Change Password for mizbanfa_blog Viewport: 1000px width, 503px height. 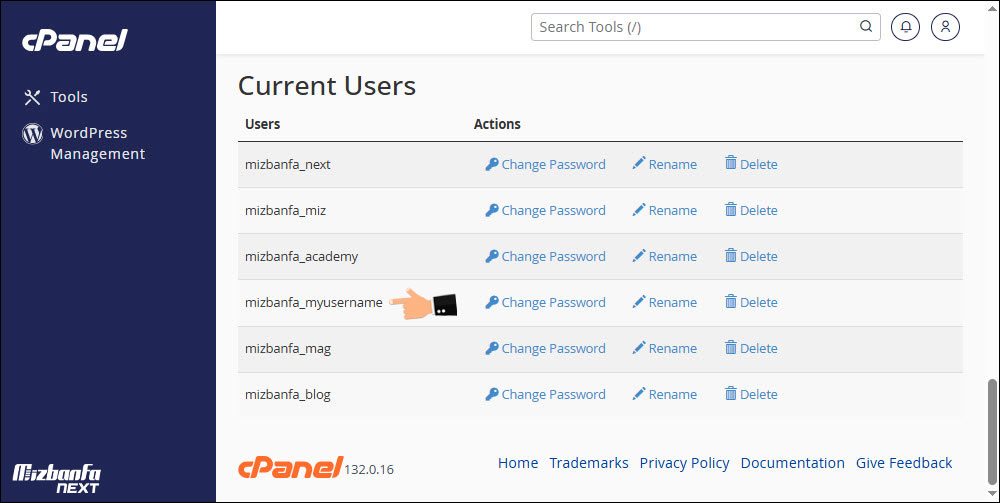pyautogui.click(x=553, y=394)
